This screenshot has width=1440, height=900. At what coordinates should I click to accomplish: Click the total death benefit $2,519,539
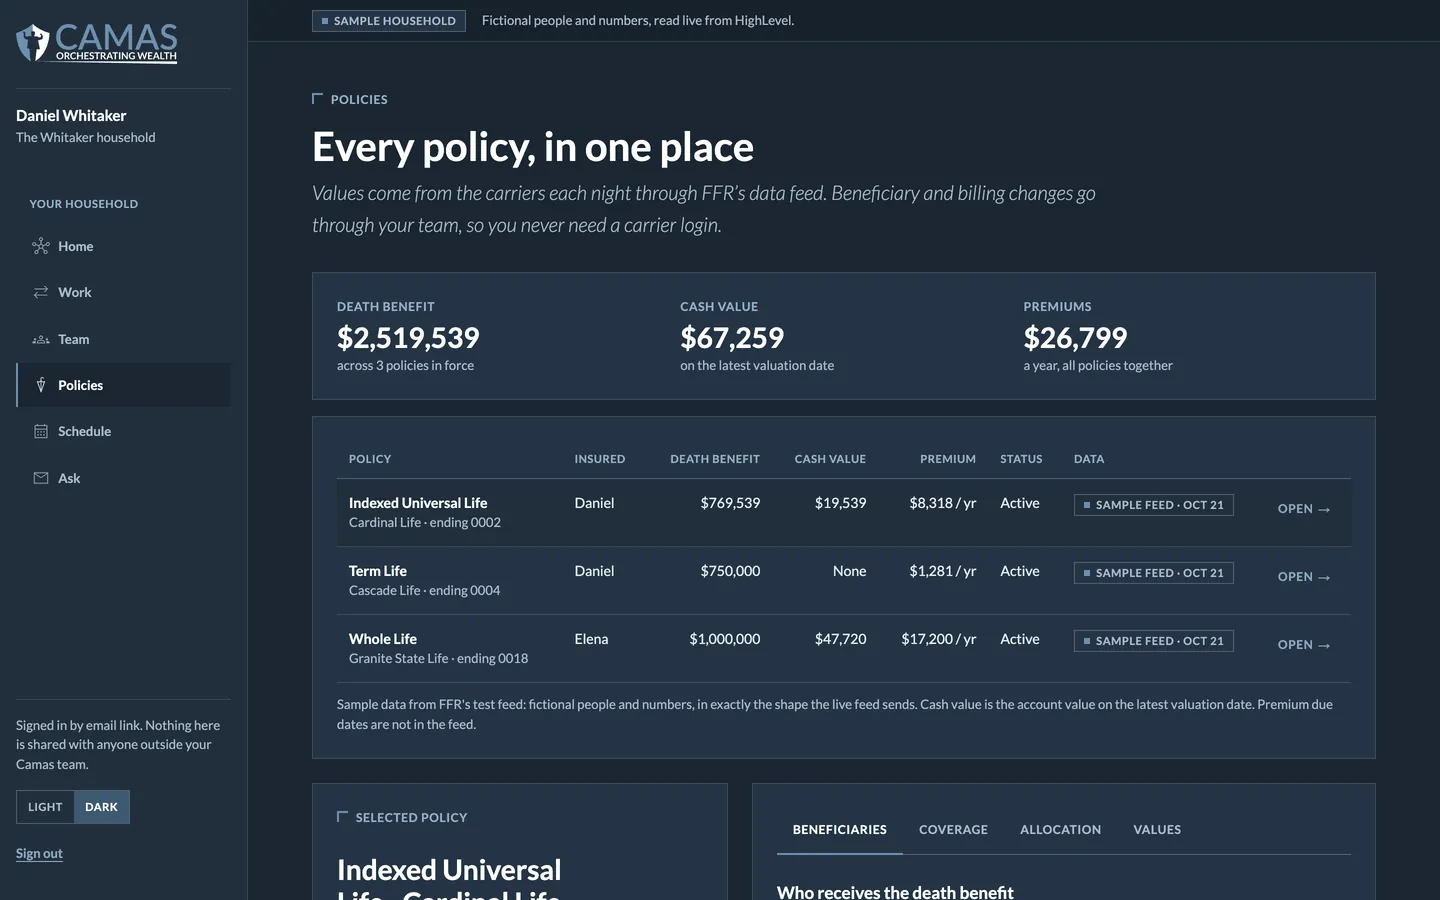(x=408, y=338)
